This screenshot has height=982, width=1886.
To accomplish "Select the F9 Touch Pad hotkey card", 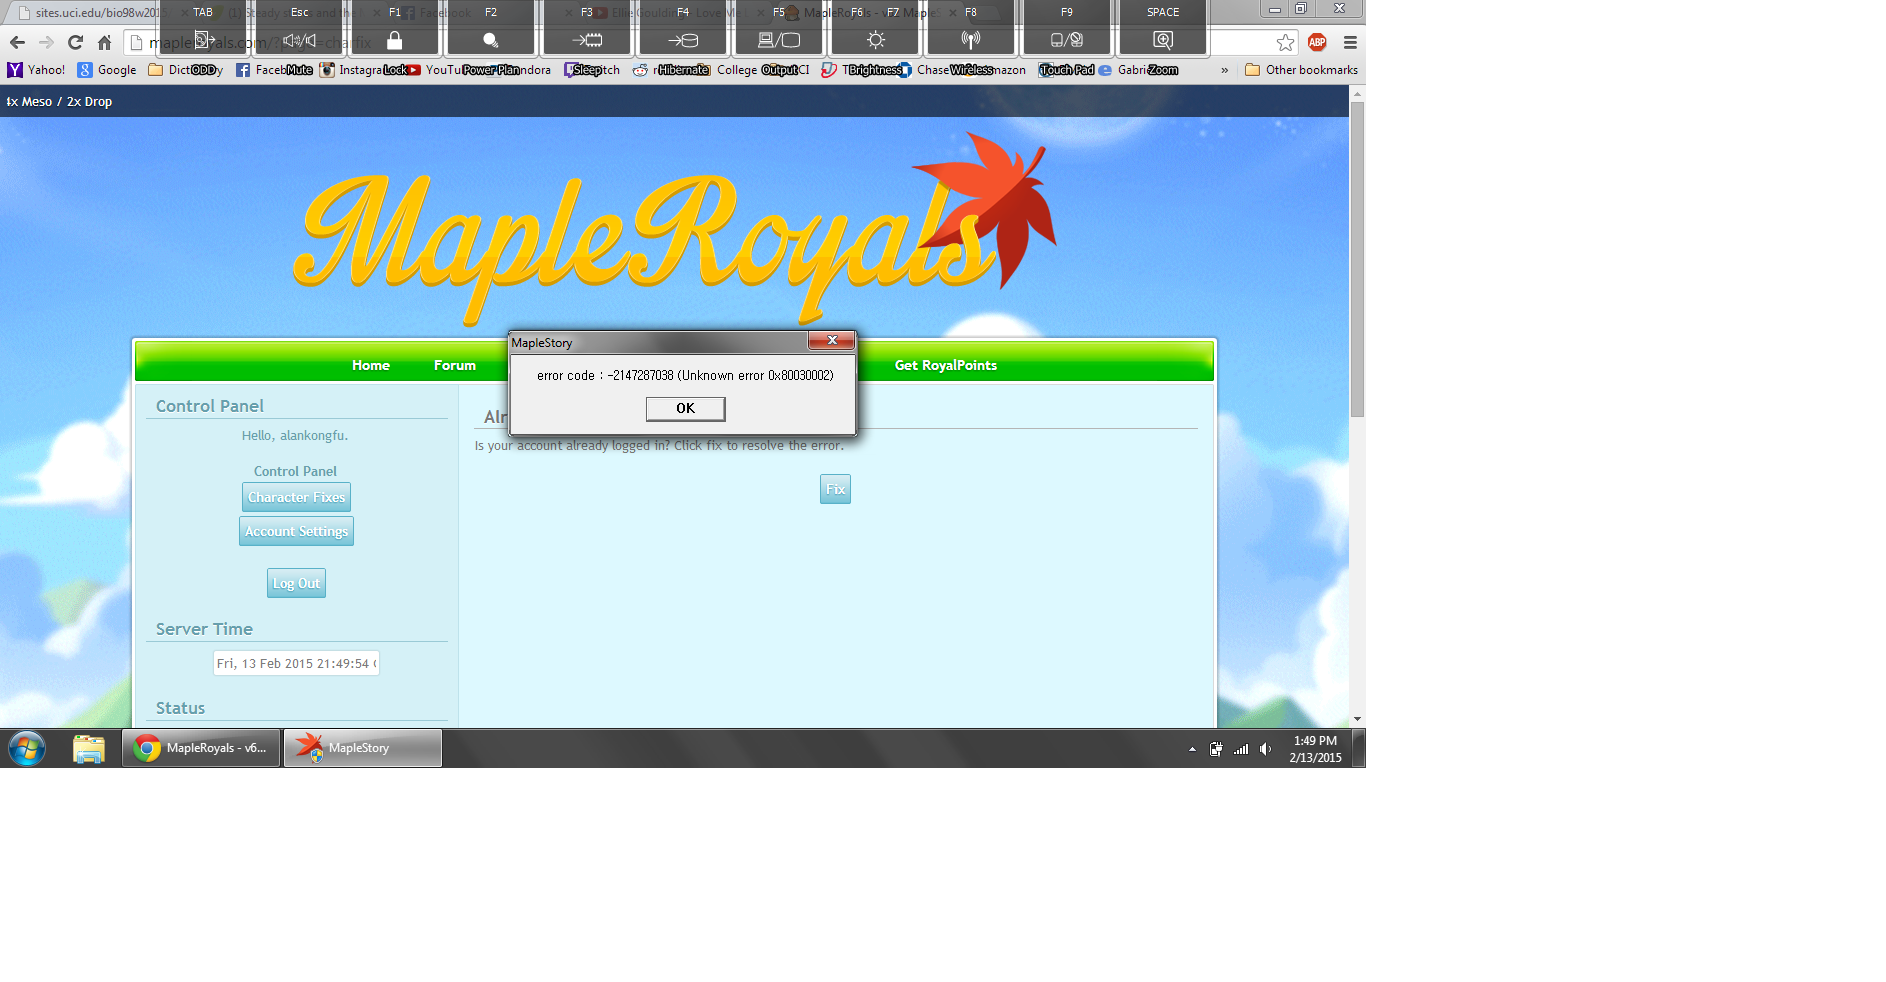I will [x=1067, y=40].
